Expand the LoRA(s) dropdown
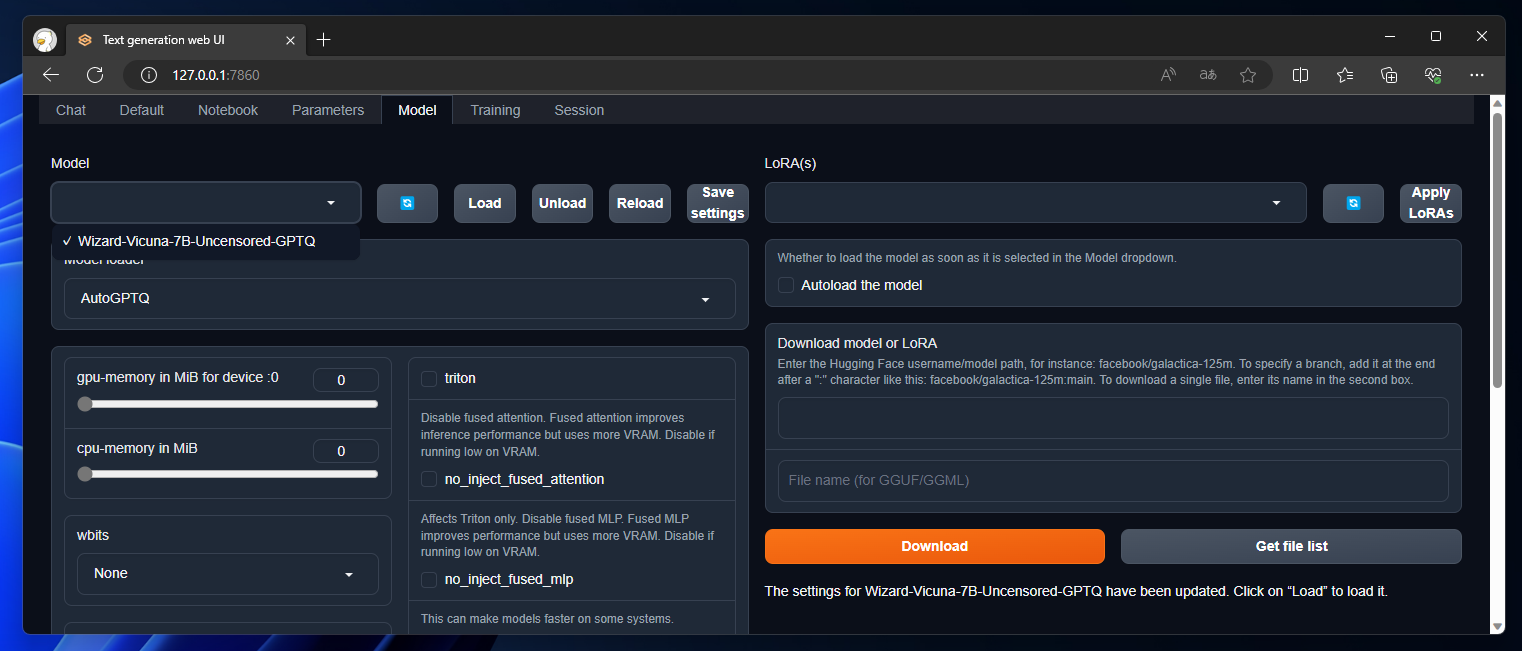This screenshot has width=1522, height=651. (1036, 203)
